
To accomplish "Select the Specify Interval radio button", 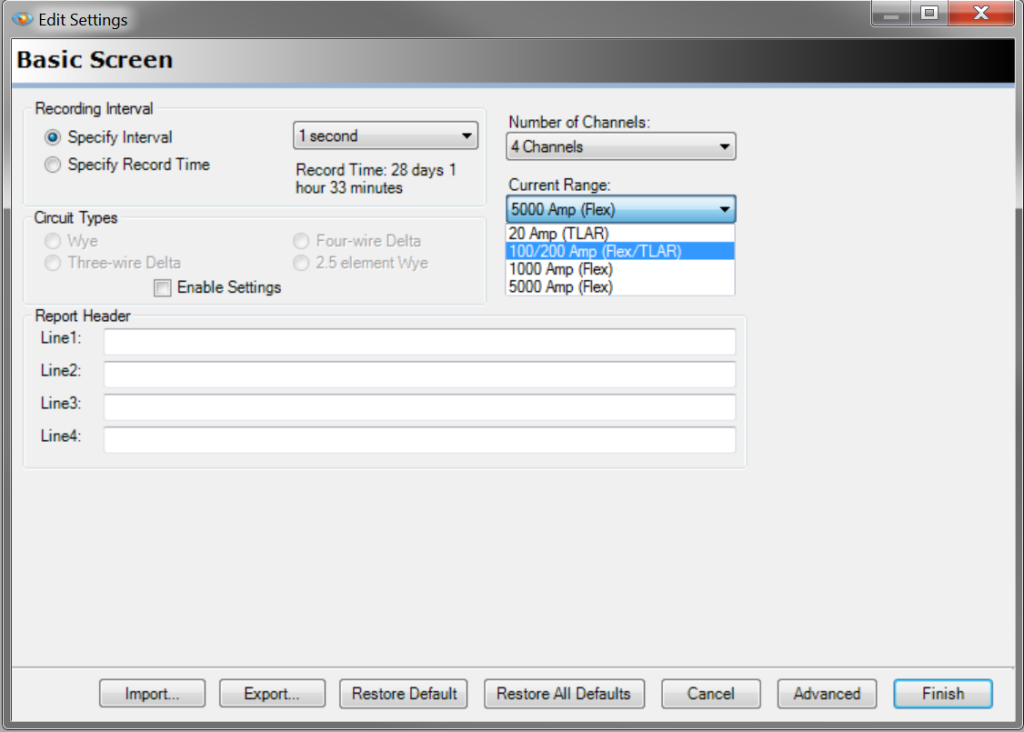I will coord(53,138).
